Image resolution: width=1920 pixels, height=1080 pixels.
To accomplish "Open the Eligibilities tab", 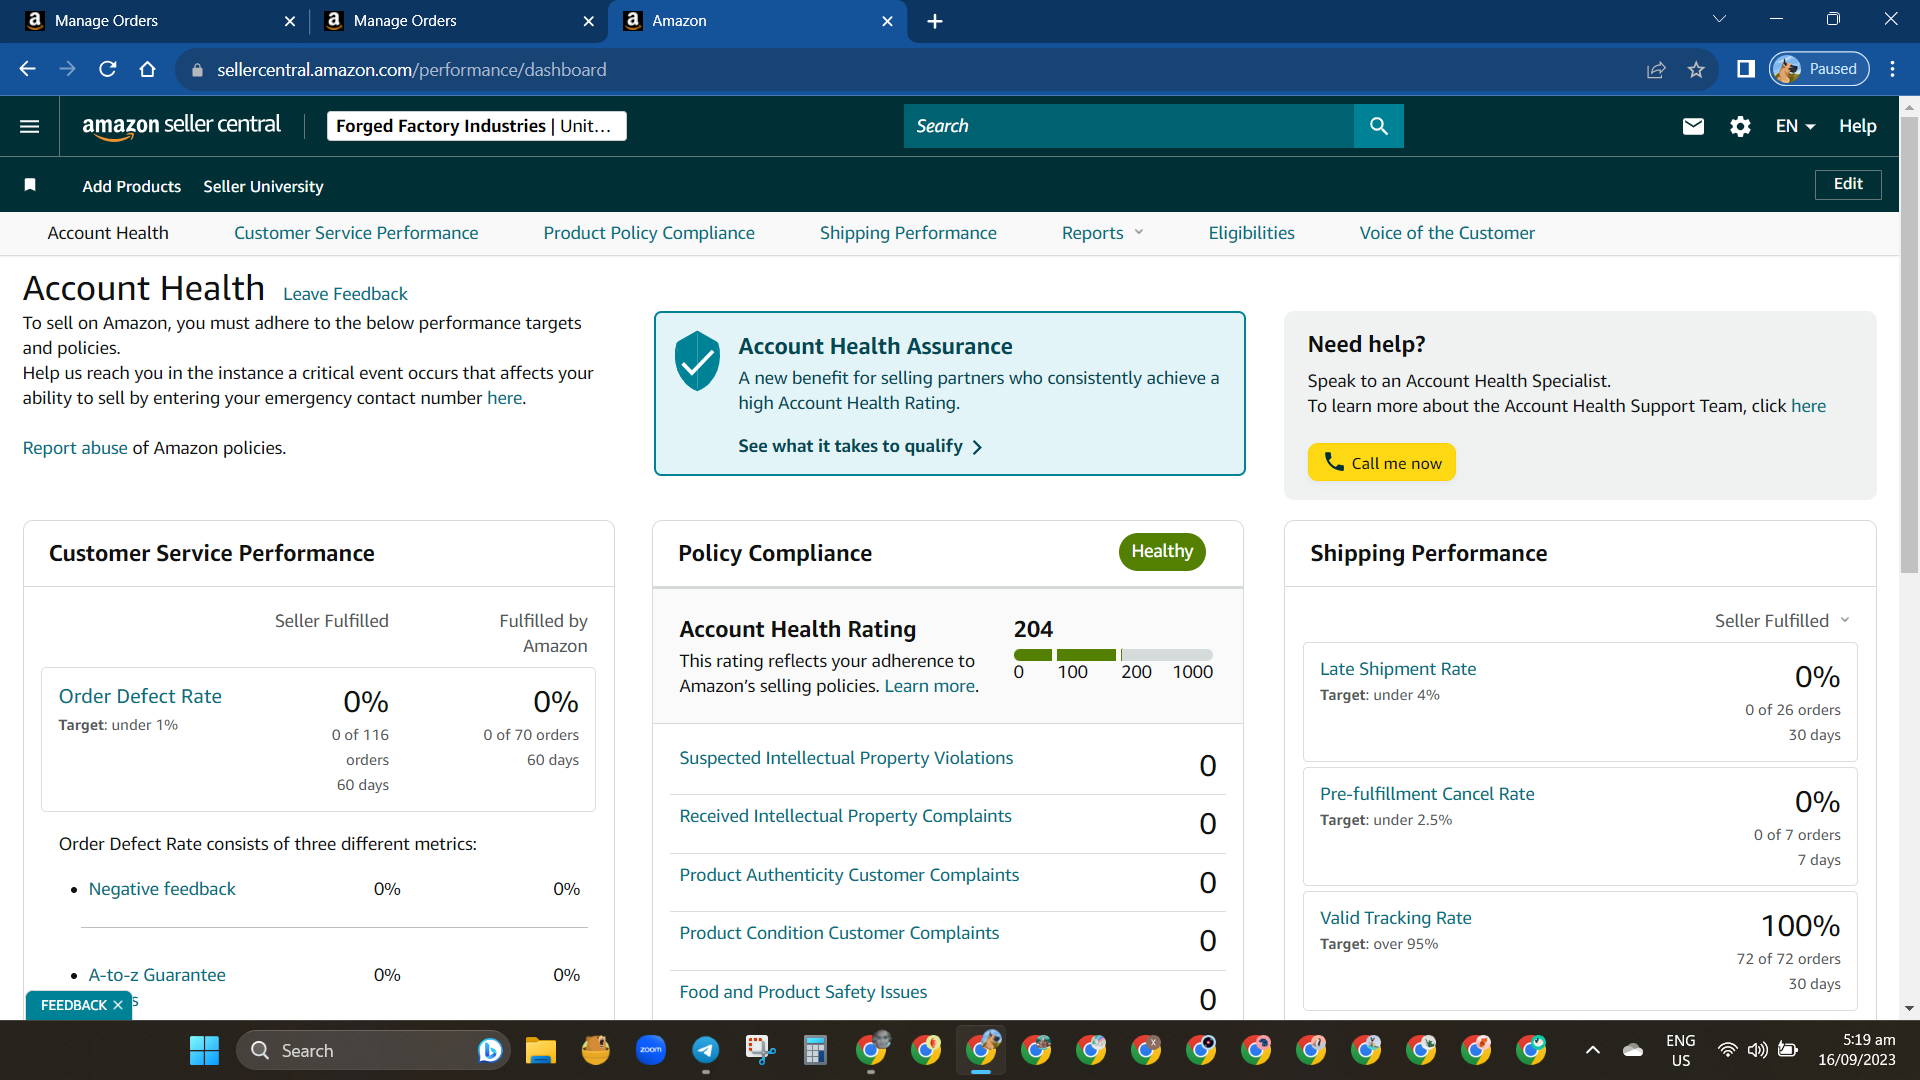I will coord(1251,233).
